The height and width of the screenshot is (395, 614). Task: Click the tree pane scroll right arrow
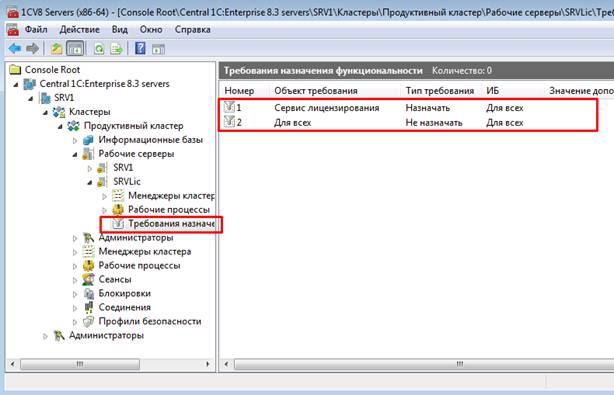click(x=208, y=364)
